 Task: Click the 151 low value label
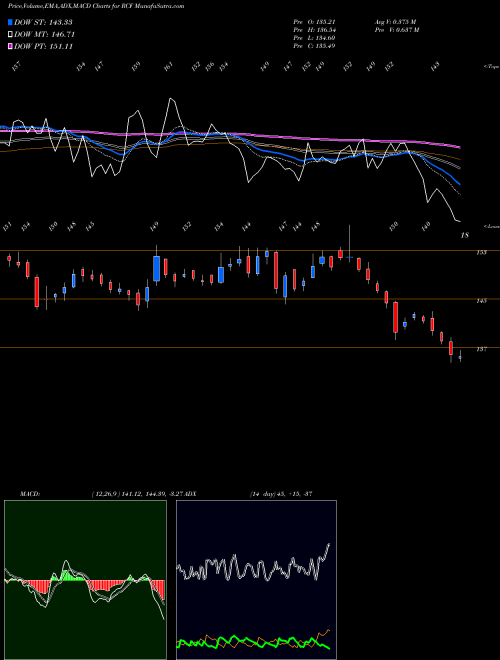click(x=7, y=226)
